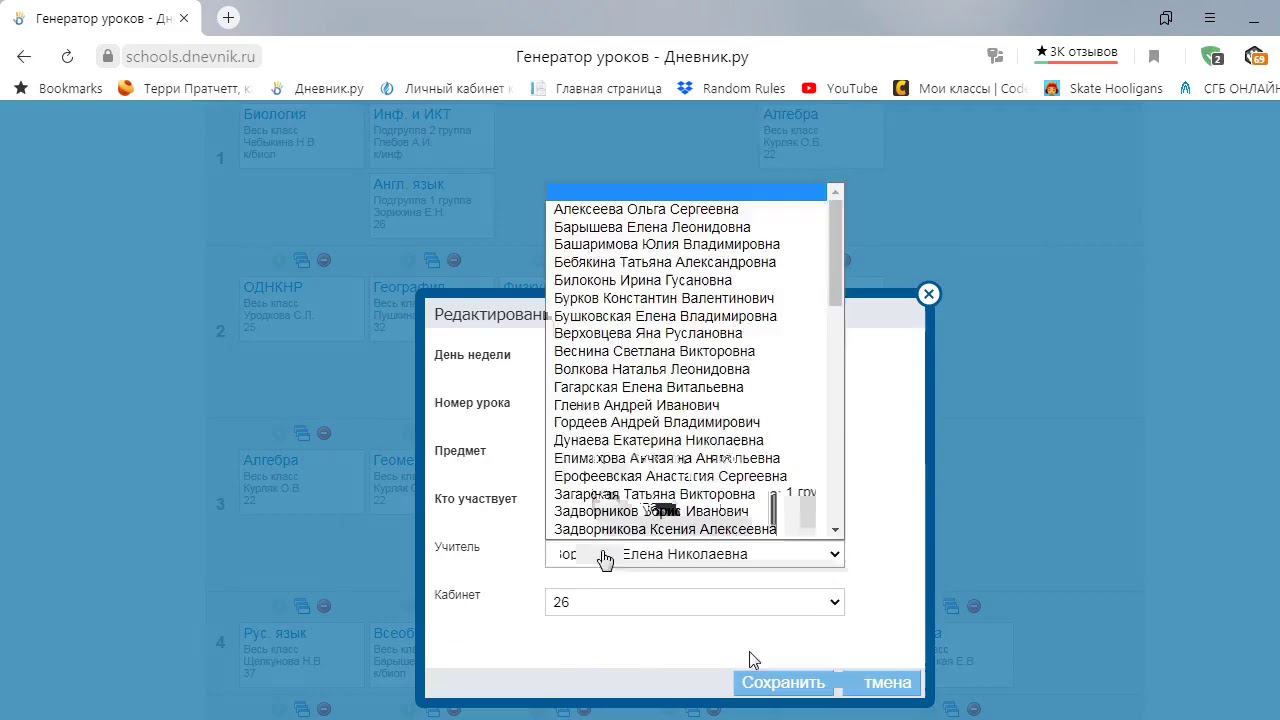The width and height of the screenshot is (1280, 720).
Task: Cancel with the Отмена button
Action: tap(882, 683)
